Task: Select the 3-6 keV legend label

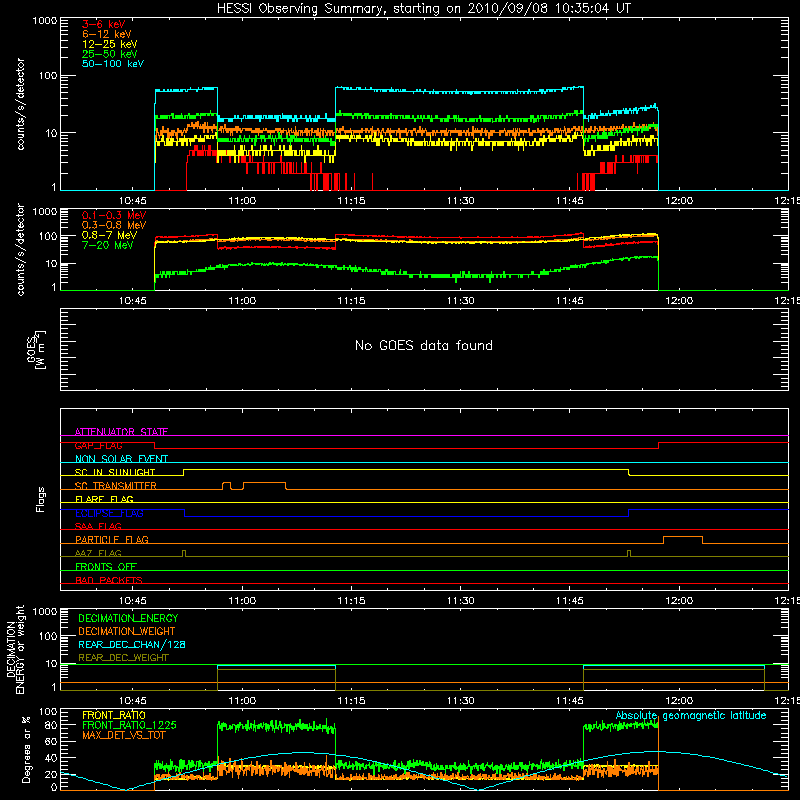Action: tap(104, 24)
